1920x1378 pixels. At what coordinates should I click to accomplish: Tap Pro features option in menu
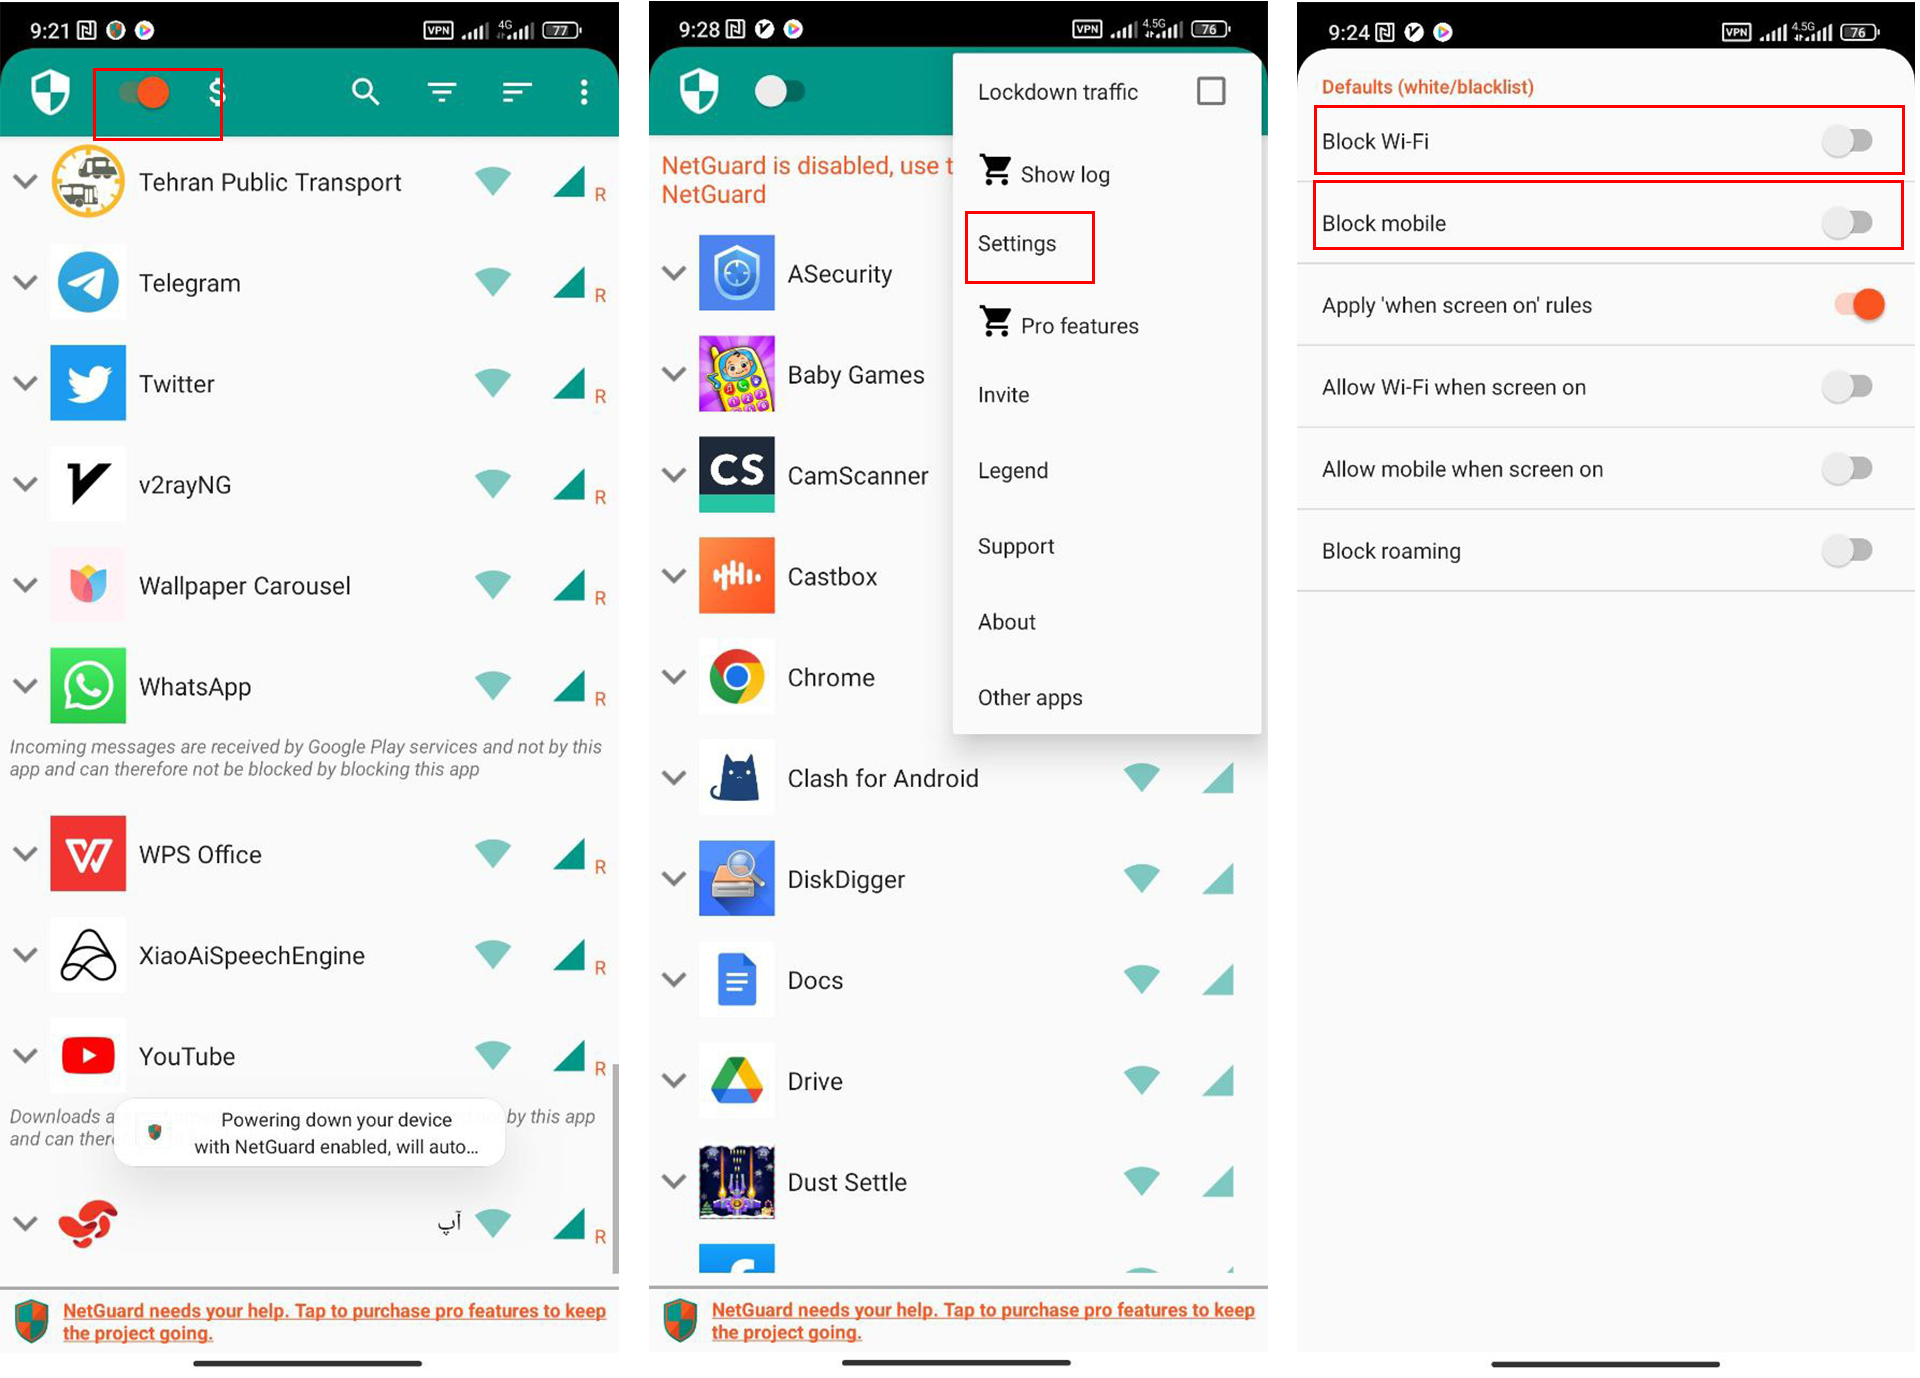(1079, 324)
